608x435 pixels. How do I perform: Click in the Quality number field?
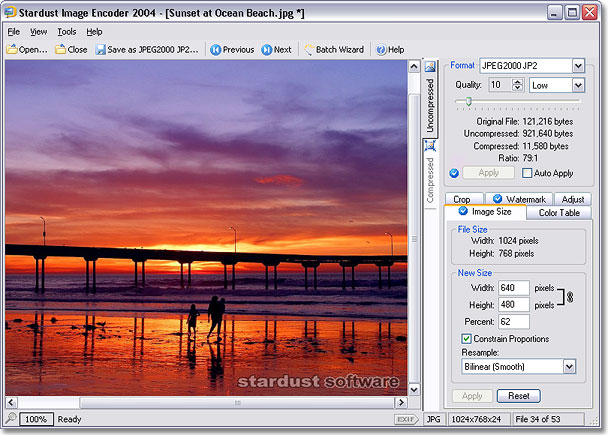(500, 85)
